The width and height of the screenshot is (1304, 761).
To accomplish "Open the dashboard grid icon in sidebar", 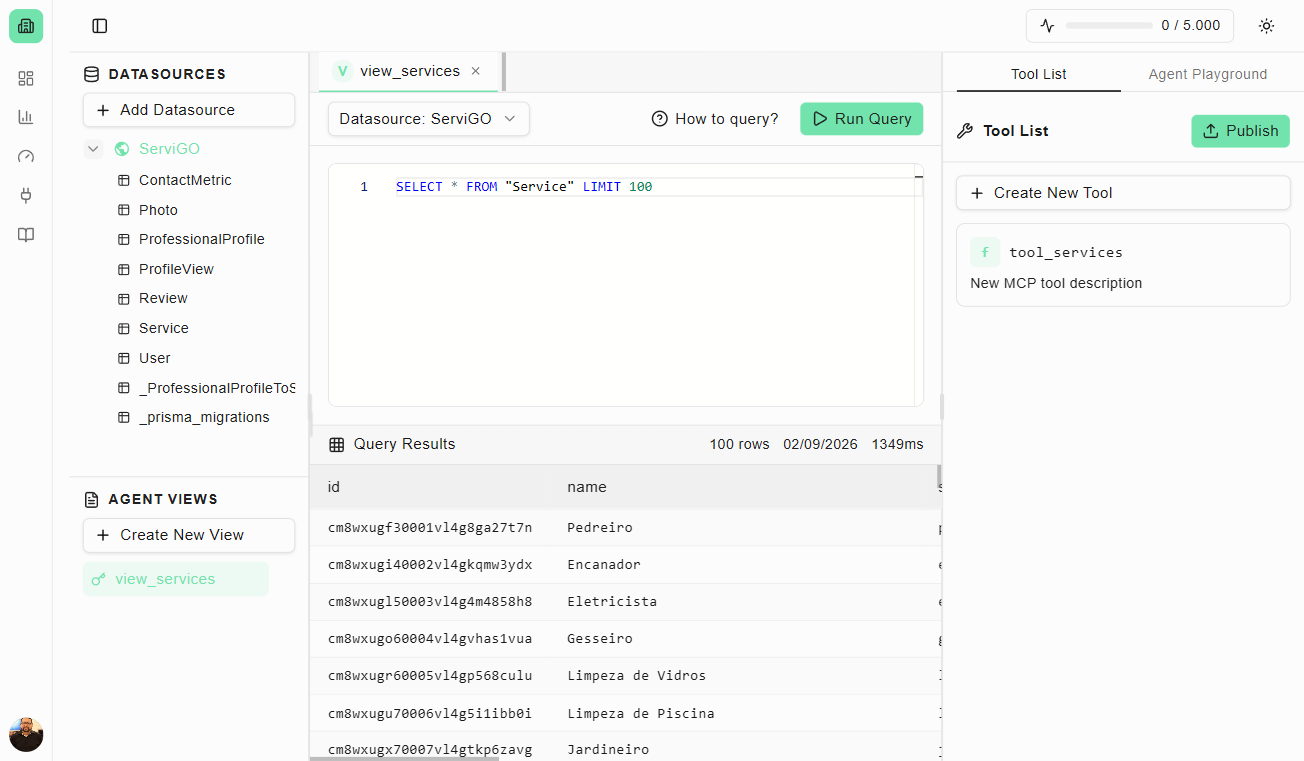I will pyautogui.click(x=26, y=78).
